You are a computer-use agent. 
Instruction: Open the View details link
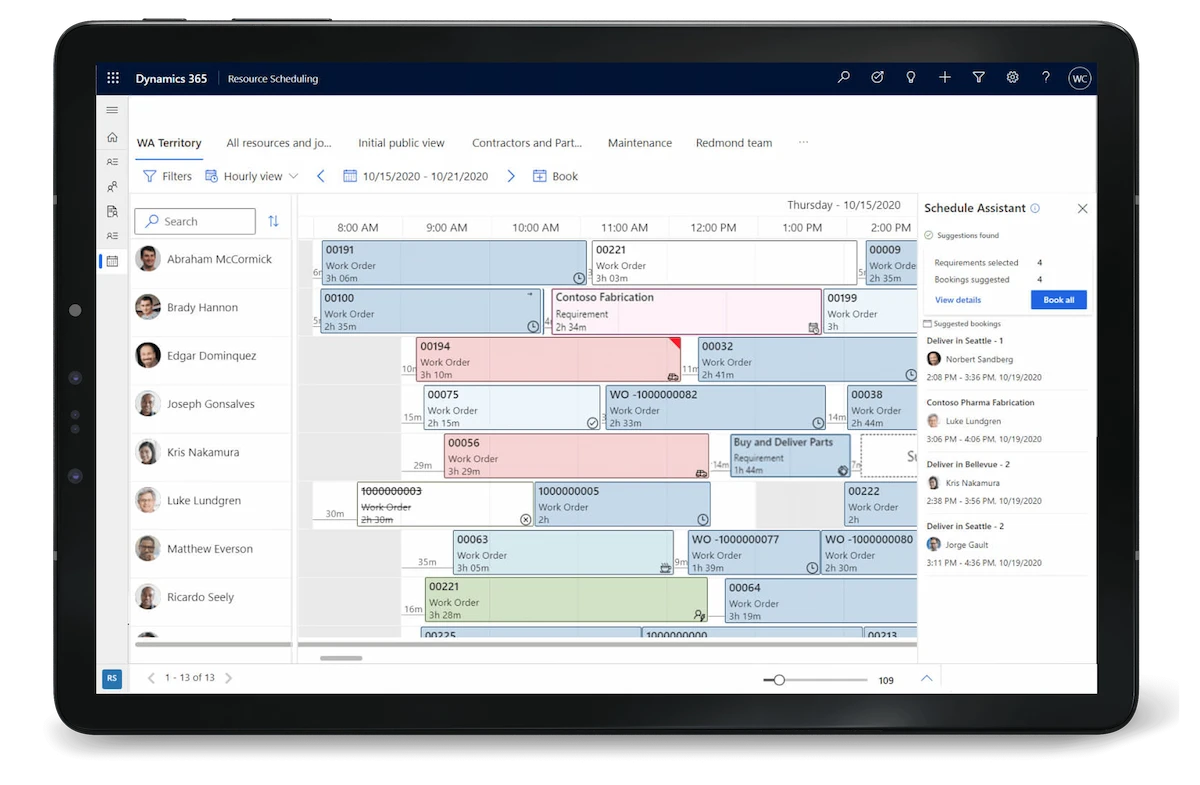958,300
